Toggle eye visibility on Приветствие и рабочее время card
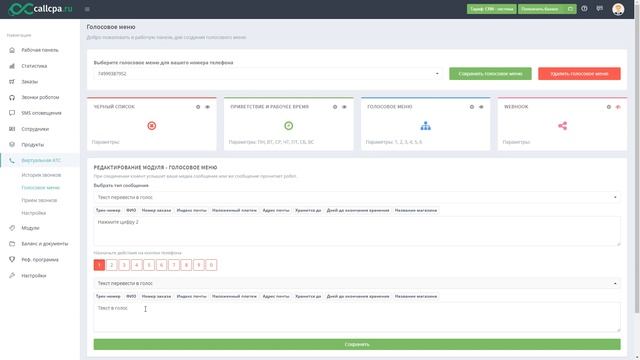The image size is (640, 360). 344,107
